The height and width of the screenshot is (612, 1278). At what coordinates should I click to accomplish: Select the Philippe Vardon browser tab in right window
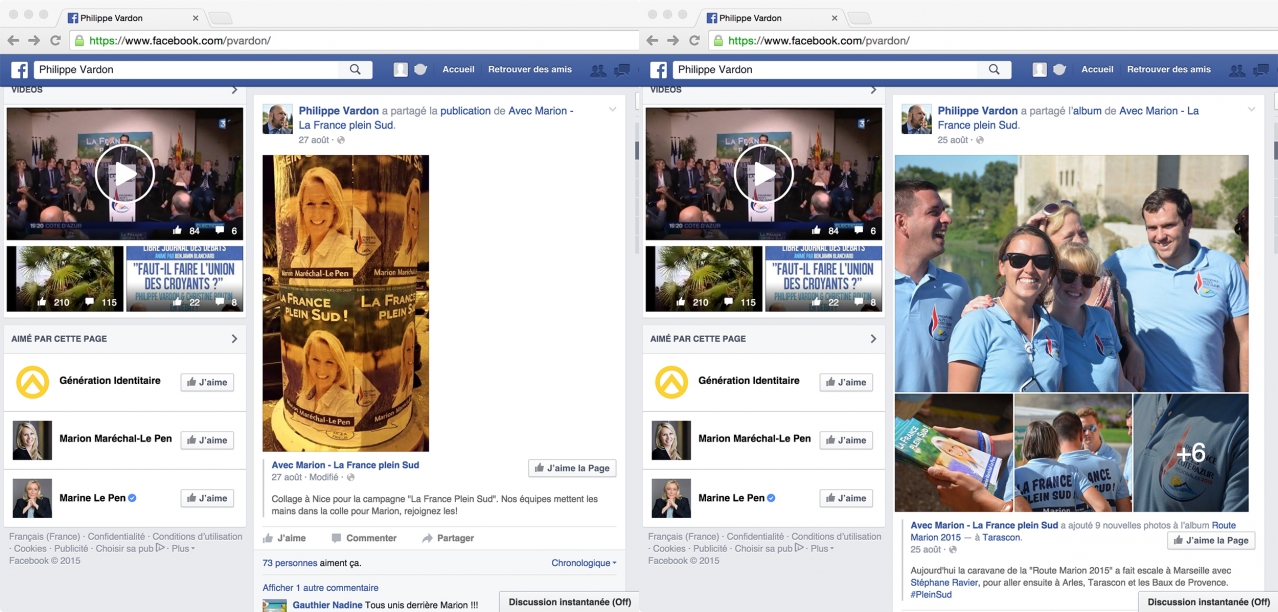[x=771, y=18]
